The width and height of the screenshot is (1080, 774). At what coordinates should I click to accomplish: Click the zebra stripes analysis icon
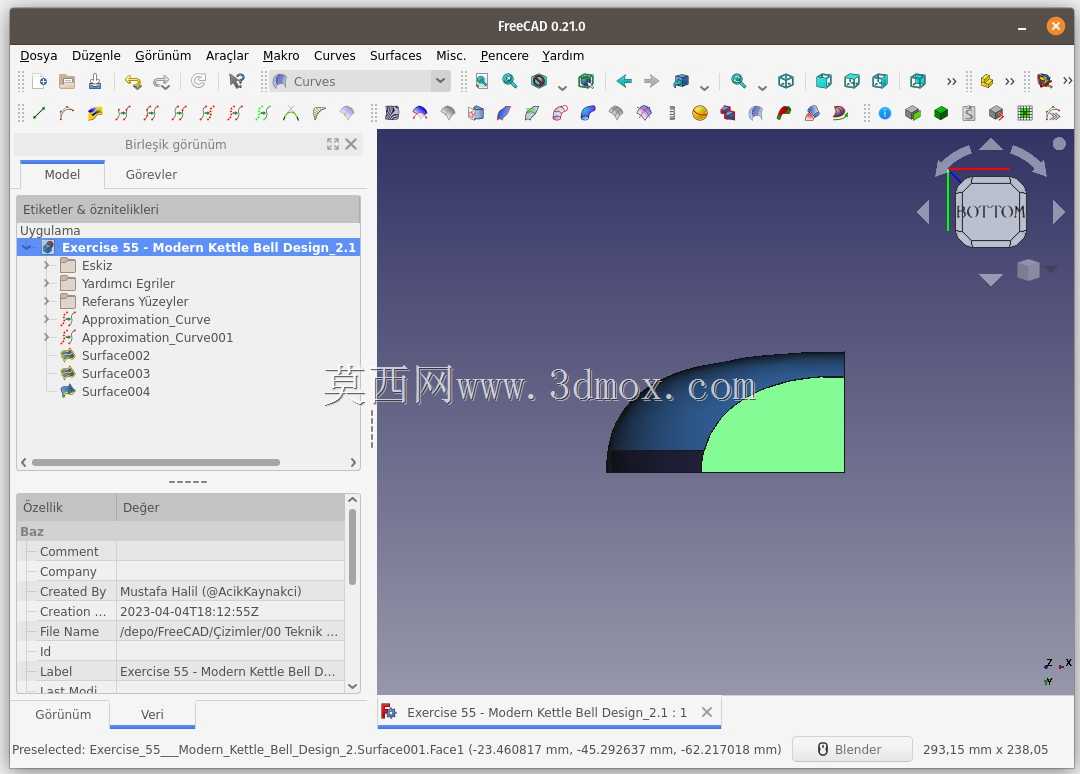tap(392, 113)
